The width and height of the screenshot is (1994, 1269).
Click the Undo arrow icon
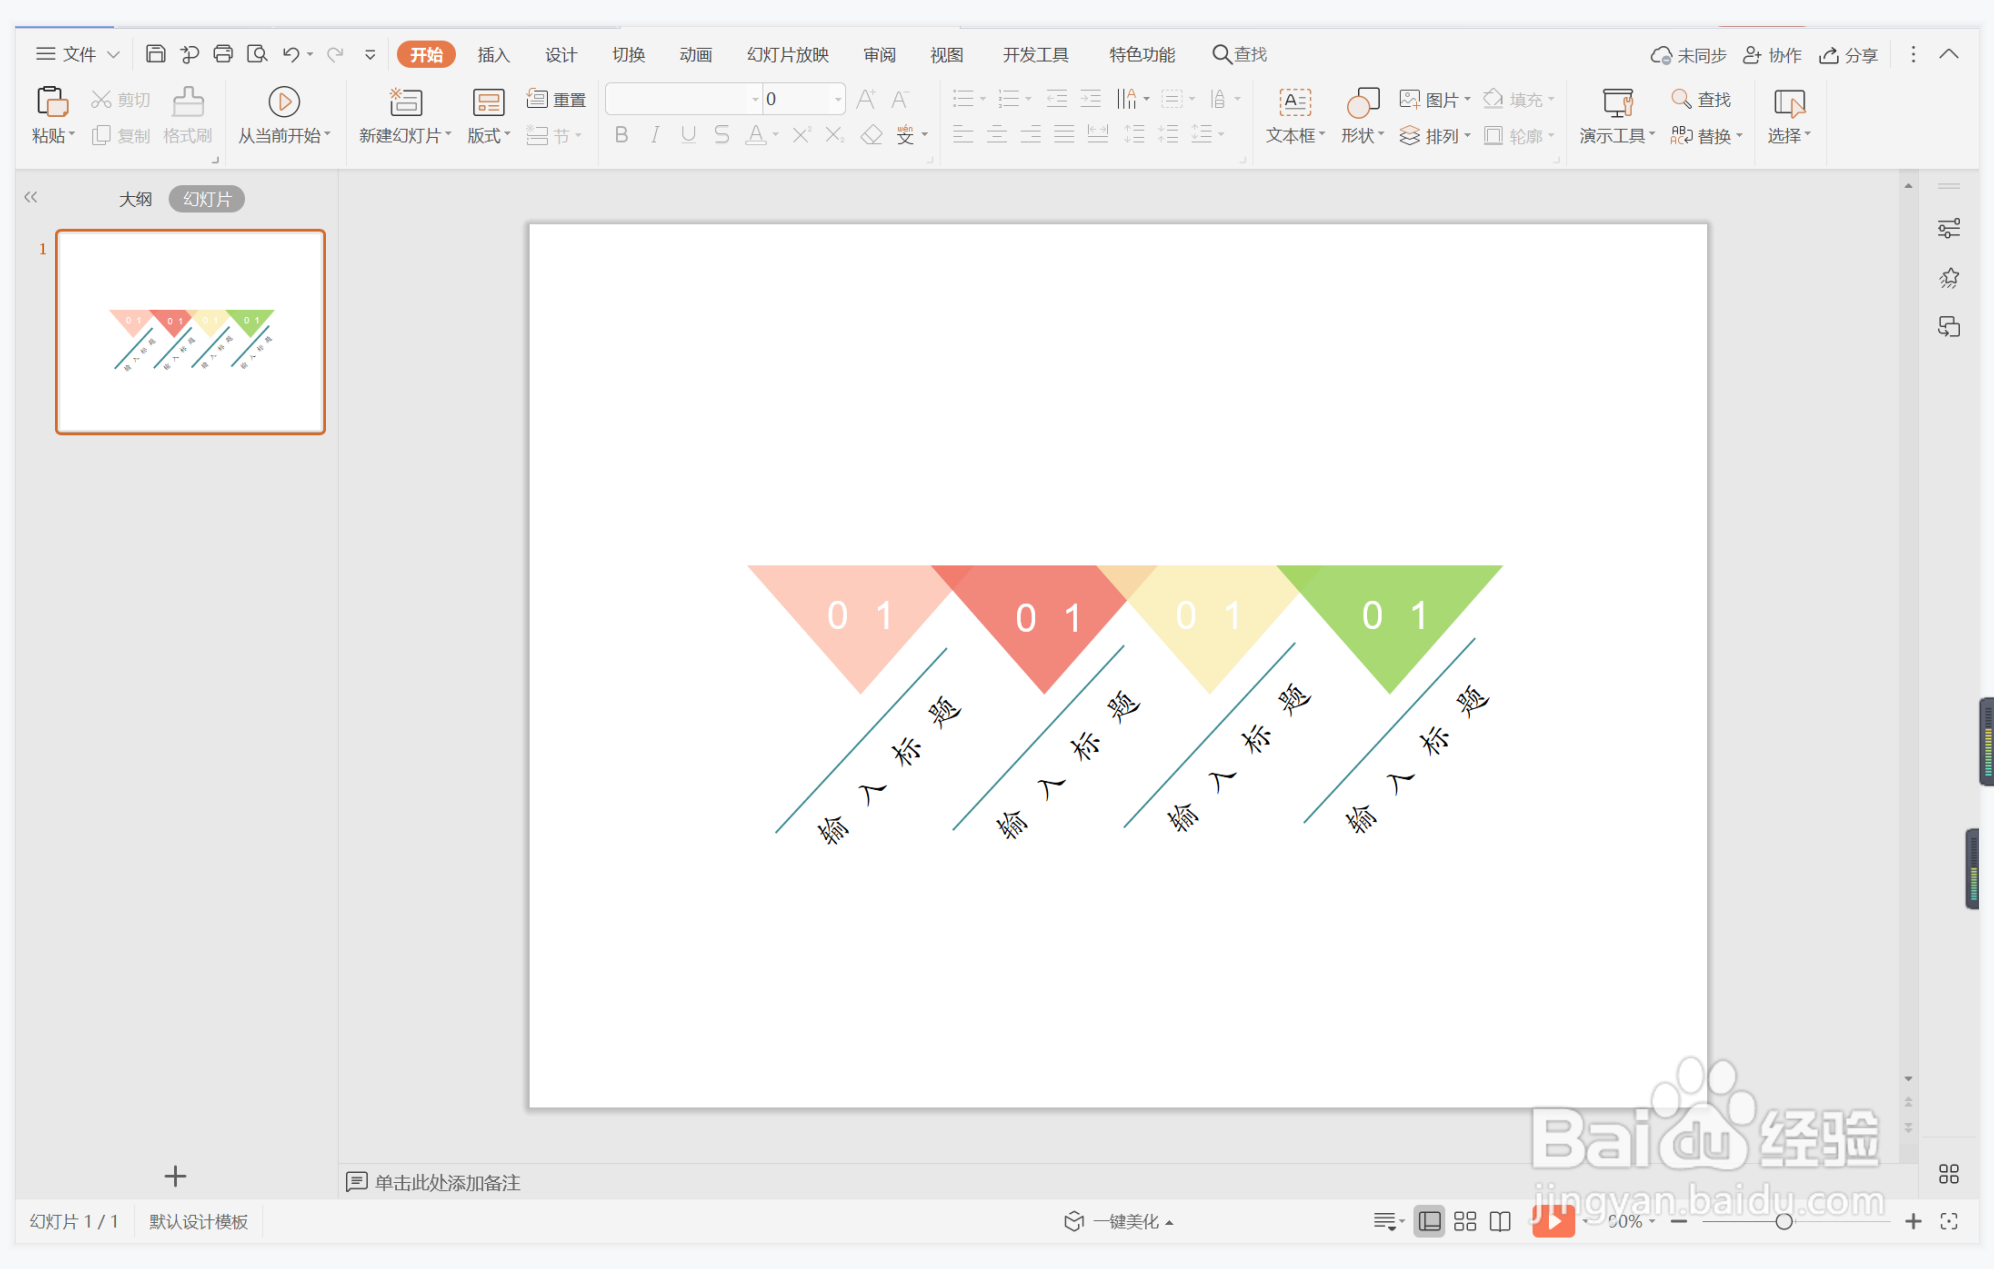[x=290, y=54]
